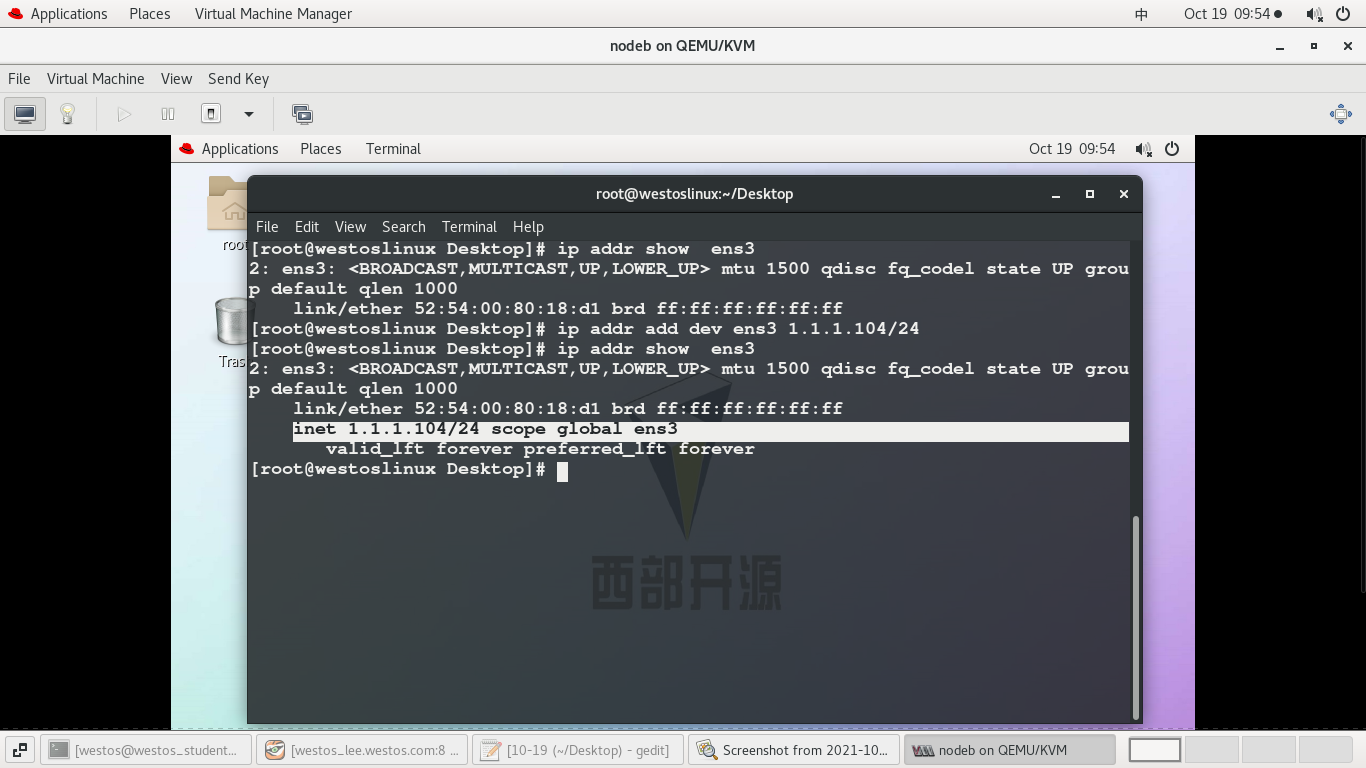This screenshot has width=1366, height=768.
Task: Pause the virtual machine
Action: [167, 113]
